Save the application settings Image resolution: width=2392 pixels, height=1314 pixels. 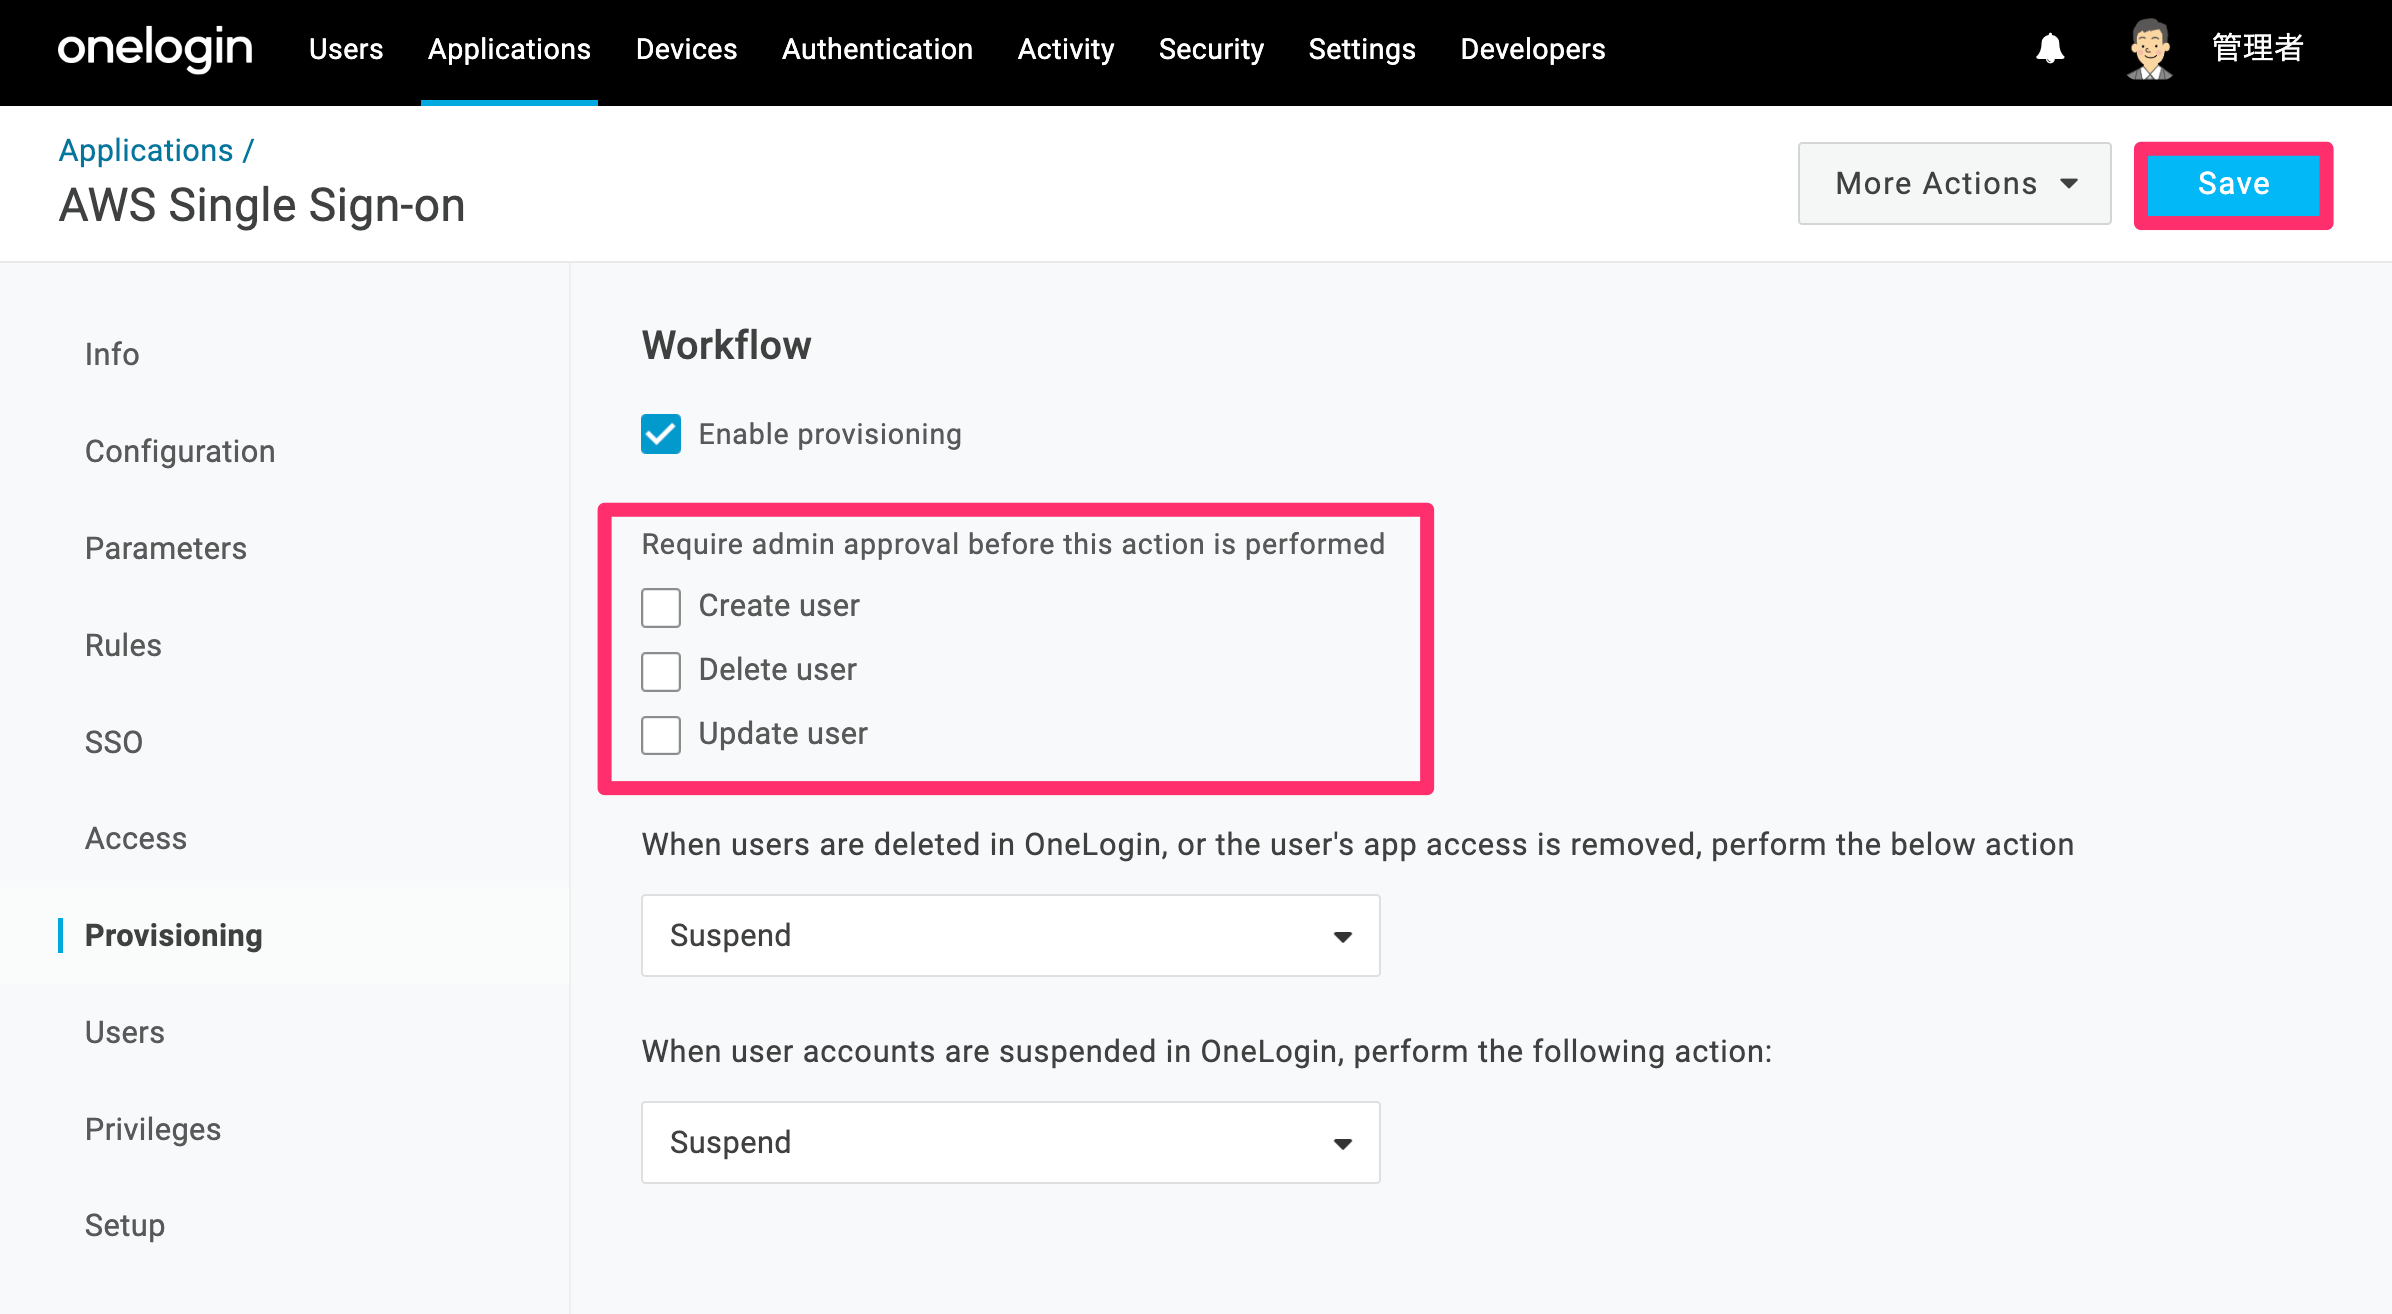tap(2233, 184)
